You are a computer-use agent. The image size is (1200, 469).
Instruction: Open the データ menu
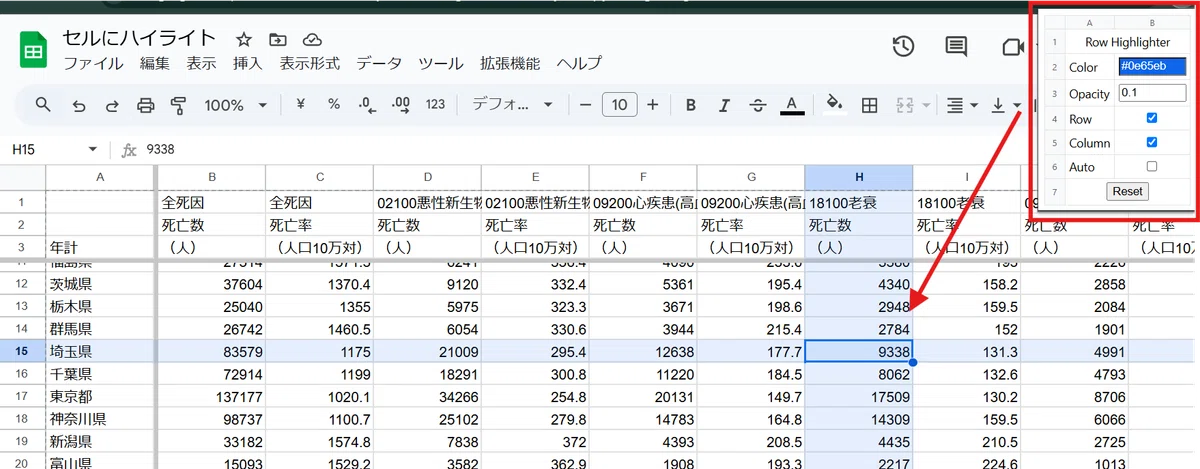point(379,63)
